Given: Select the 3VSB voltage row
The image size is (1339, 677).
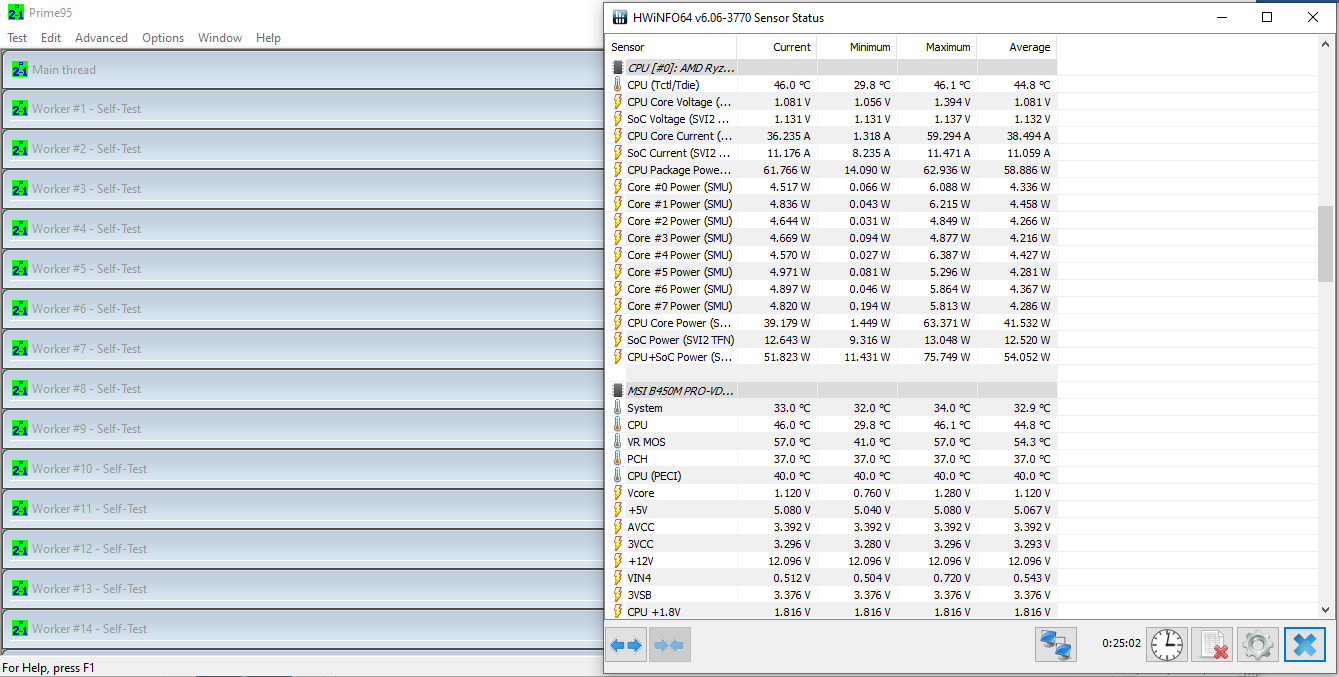Looking at the screenshot, I should tap(831, 595).
